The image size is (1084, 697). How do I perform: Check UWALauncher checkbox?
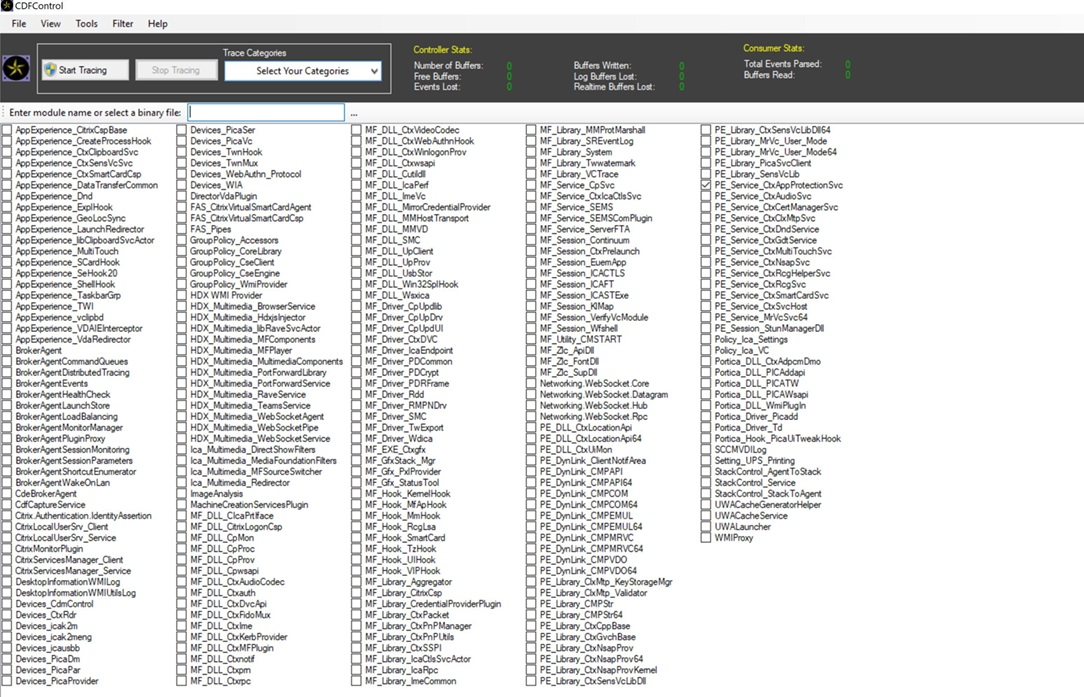(x=706, y=527)
